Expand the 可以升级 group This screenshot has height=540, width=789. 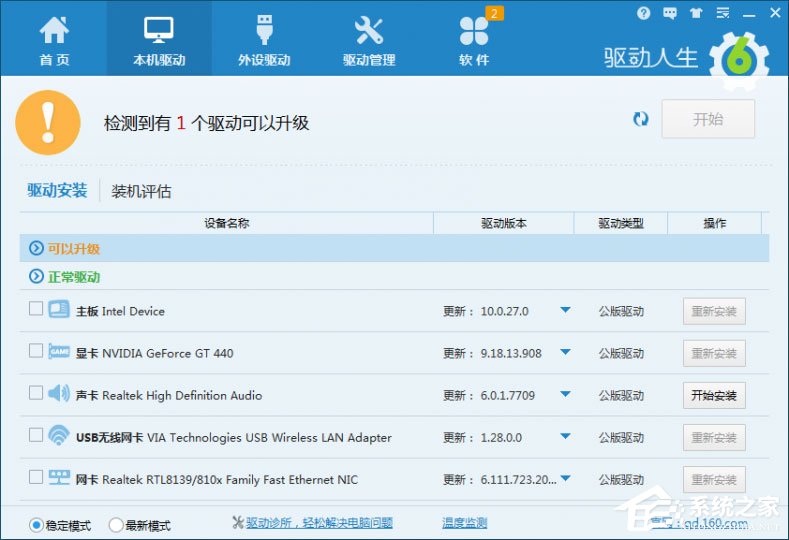pyautogui.click(x=36, y=248)
